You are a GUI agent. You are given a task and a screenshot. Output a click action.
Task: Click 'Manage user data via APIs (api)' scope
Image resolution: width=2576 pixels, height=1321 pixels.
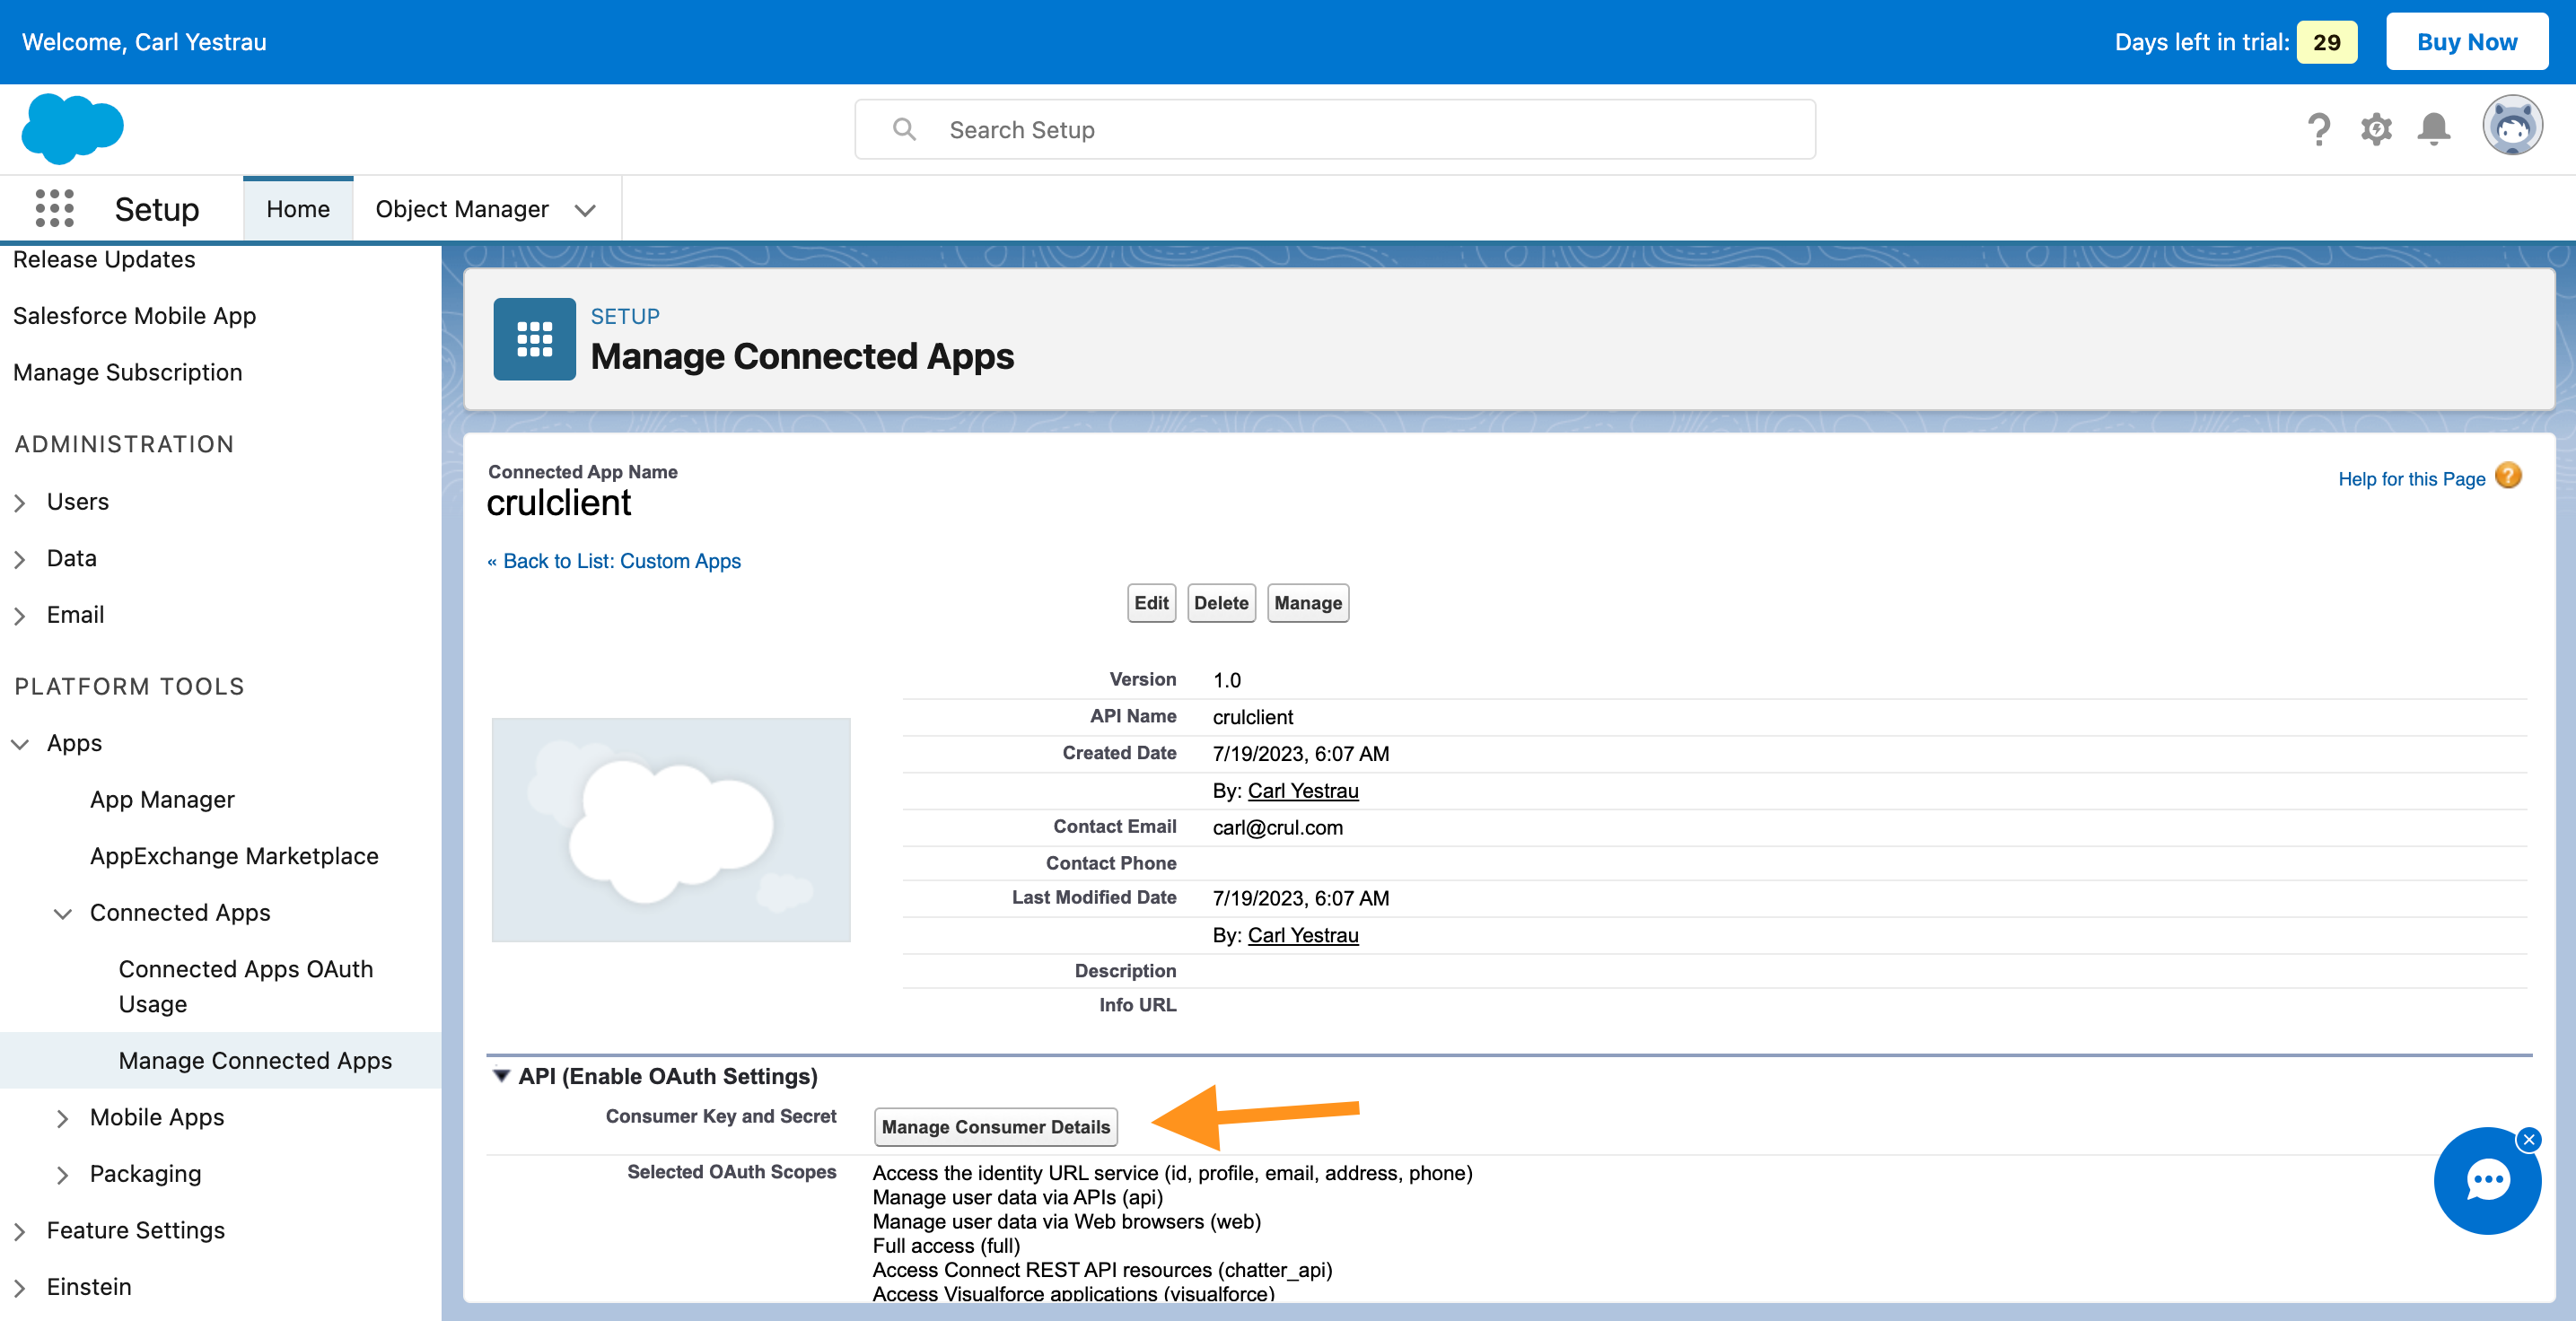pyautogui.click(x=1017, y=1196)
